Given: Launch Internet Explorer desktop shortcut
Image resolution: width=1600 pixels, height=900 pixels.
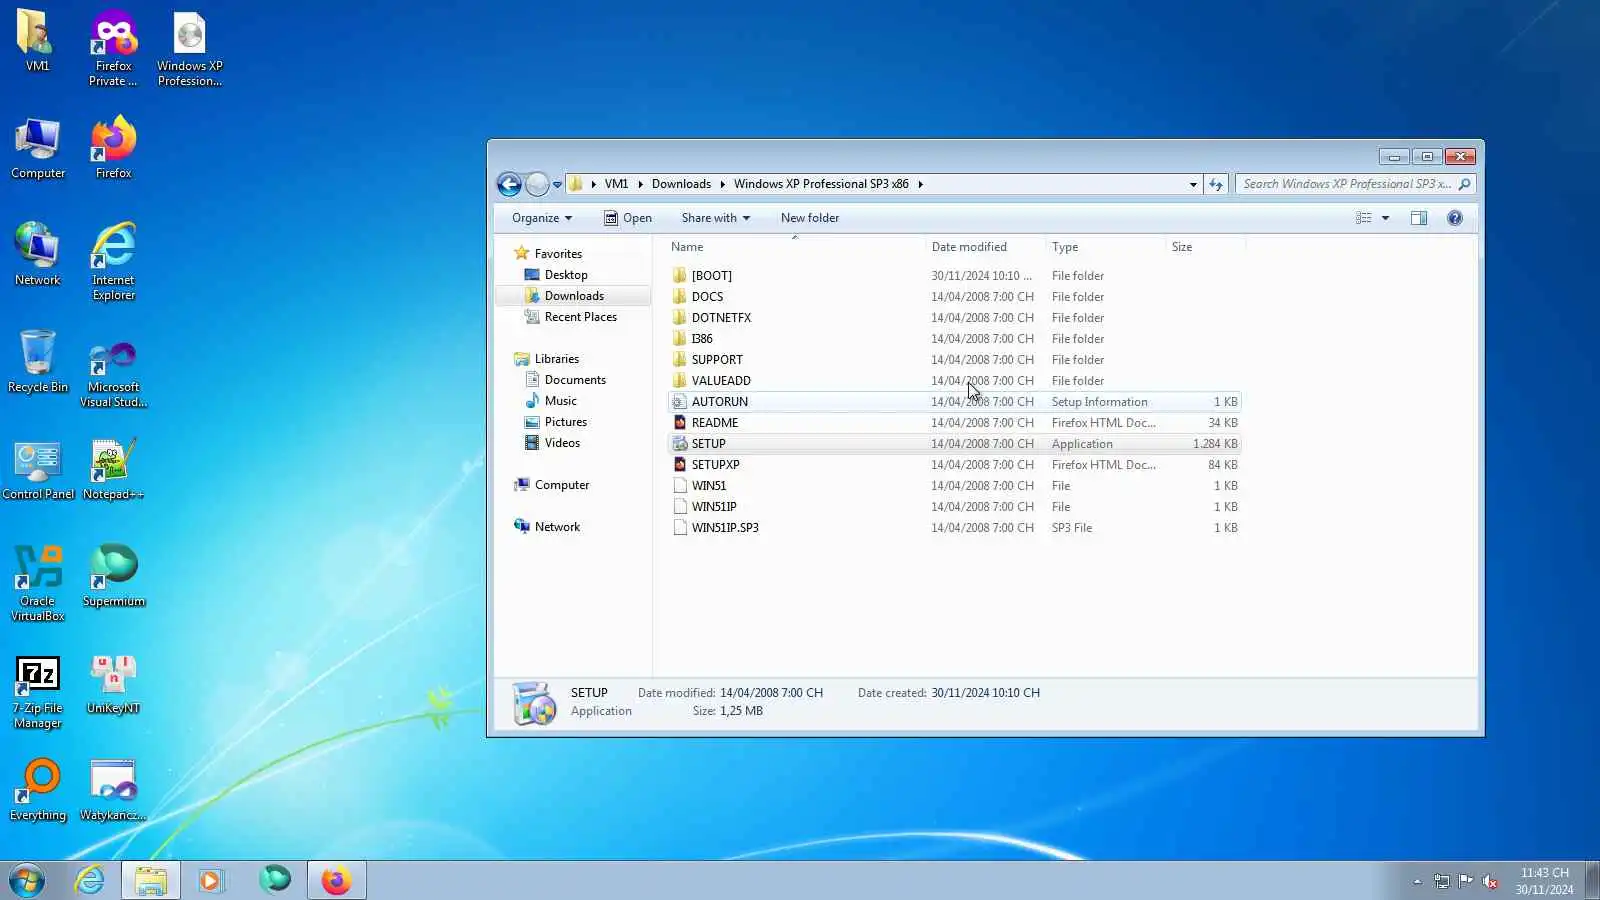Looking at the screenshot, I should click(x=113, y=262).
